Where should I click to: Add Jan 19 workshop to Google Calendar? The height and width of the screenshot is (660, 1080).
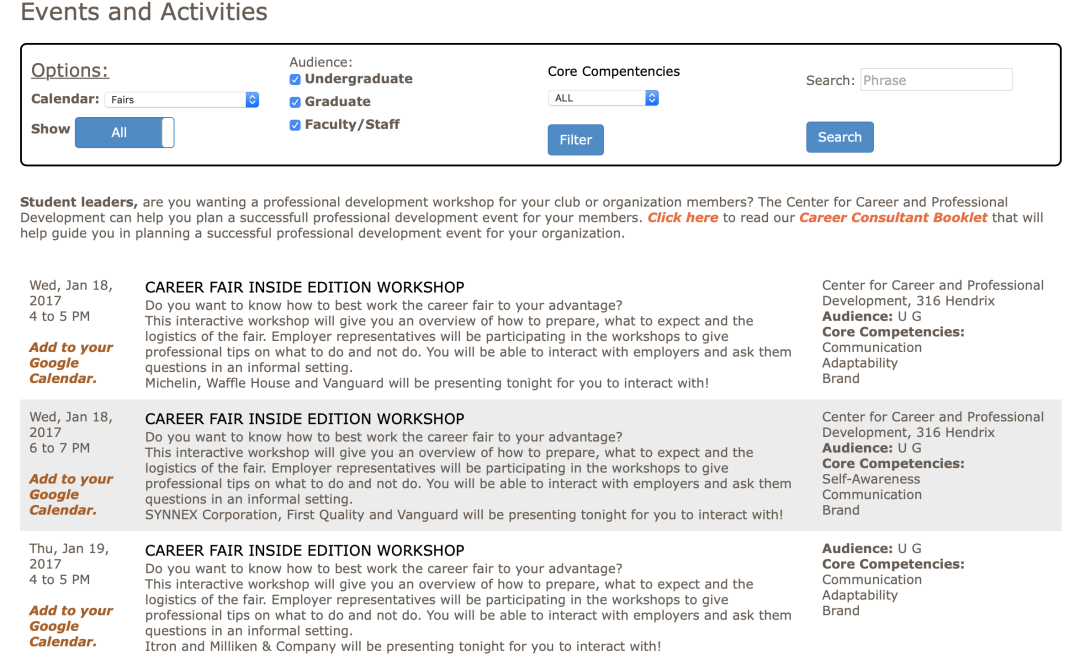[x=71, y=626]
